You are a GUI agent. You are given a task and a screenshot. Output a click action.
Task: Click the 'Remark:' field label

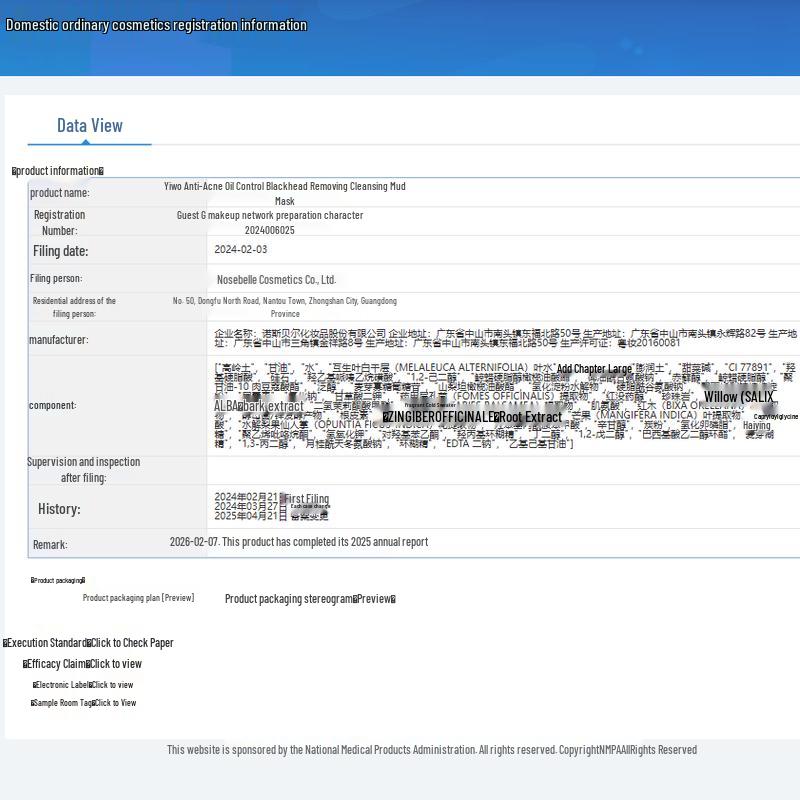(50, 544)
